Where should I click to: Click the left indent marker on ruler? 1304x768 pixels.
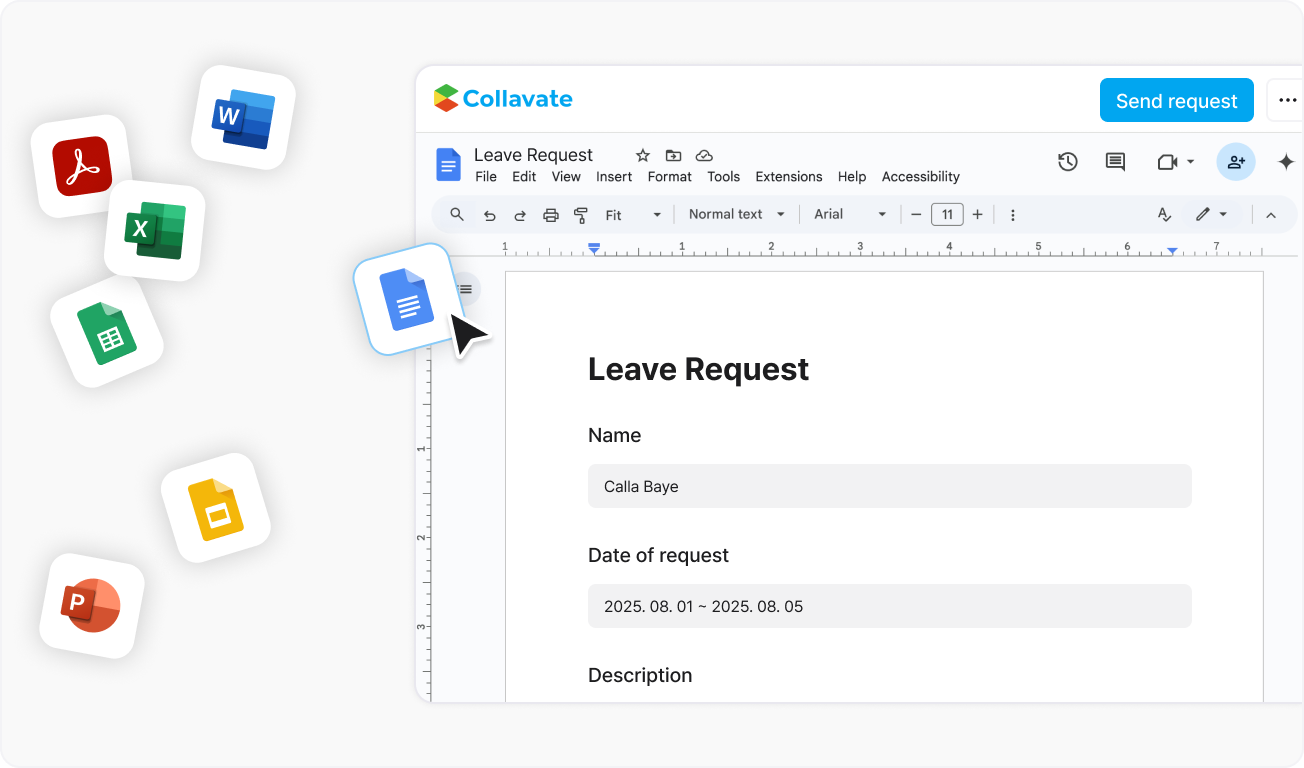[x=594, y=247]
